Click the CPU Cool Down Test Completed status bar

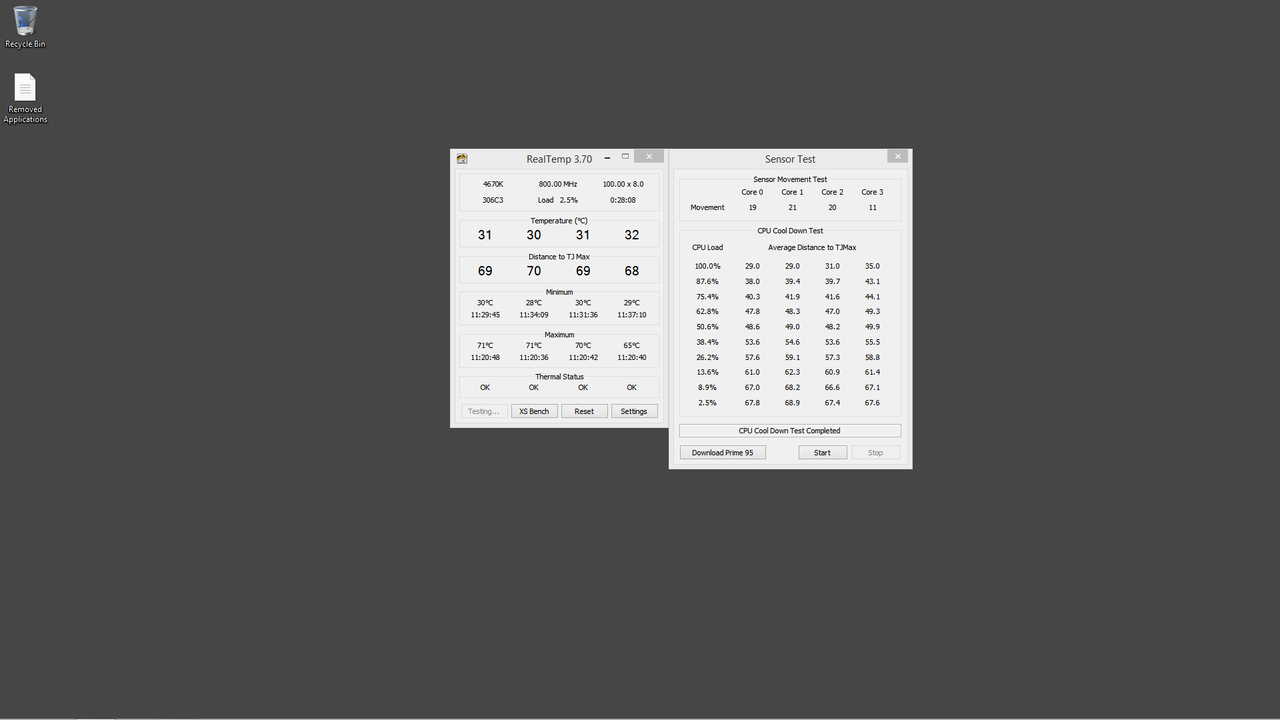point(790,431)
